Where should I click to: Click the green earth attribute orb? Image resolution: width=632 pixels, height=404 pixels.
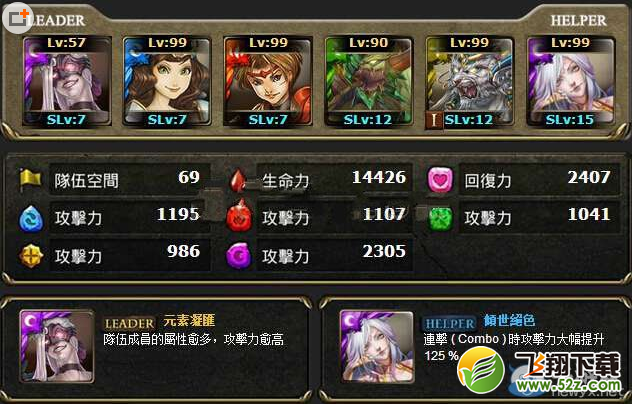pos(440,218)
